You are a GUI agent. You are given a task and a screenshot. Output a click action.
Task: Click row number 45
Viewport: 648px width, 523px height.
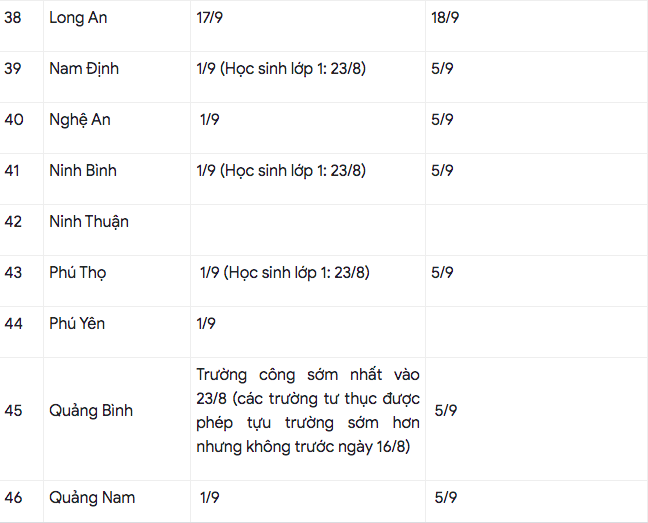tap(13, 410)
